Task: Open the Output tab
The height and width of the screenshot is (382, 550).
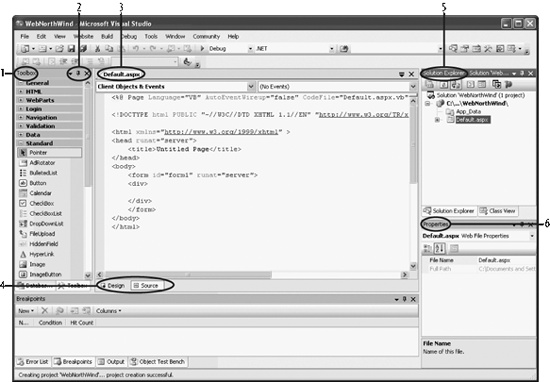Action: tap(111, 362)
